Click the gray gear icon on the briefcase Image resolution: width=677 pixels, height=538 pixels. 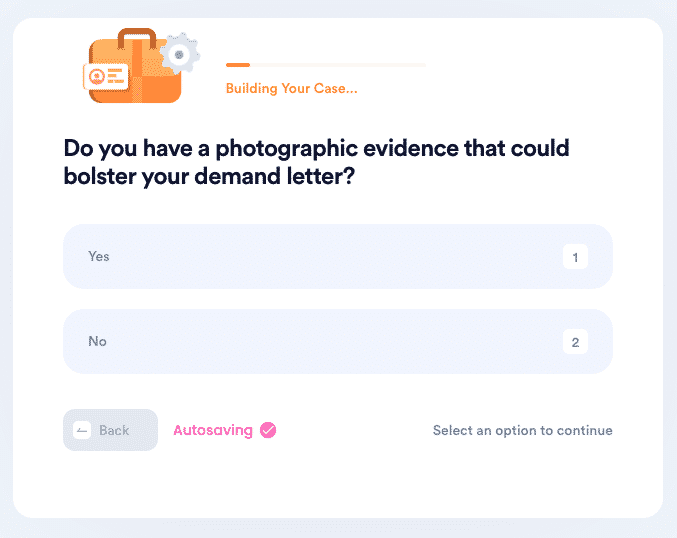tap(180, 54)
